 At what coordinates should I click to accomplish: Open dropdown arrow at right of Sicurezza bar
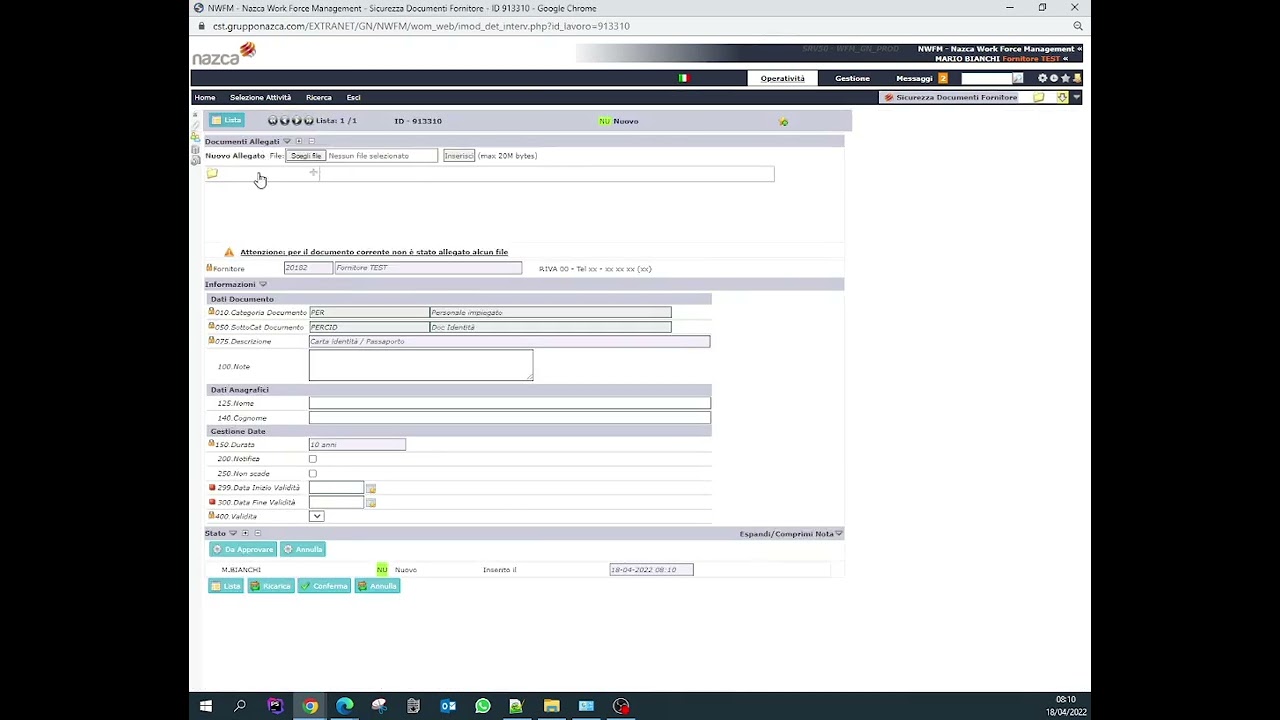[x=1076, y=97]
